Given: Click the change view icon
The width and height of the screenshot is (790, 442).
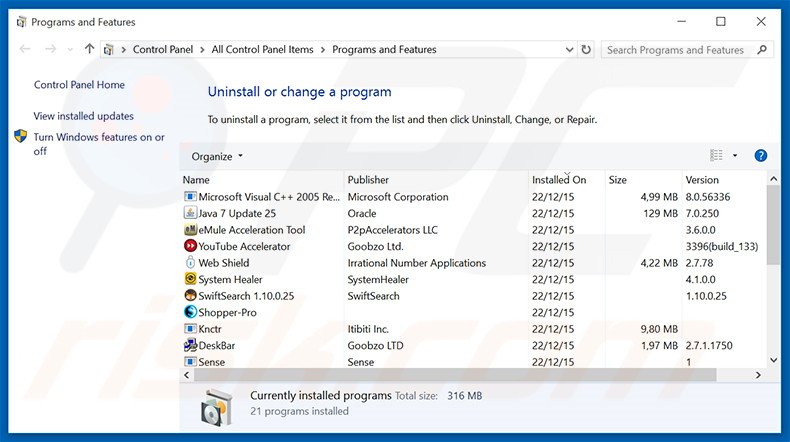Looking at the screenshot, I should point(716,156).
